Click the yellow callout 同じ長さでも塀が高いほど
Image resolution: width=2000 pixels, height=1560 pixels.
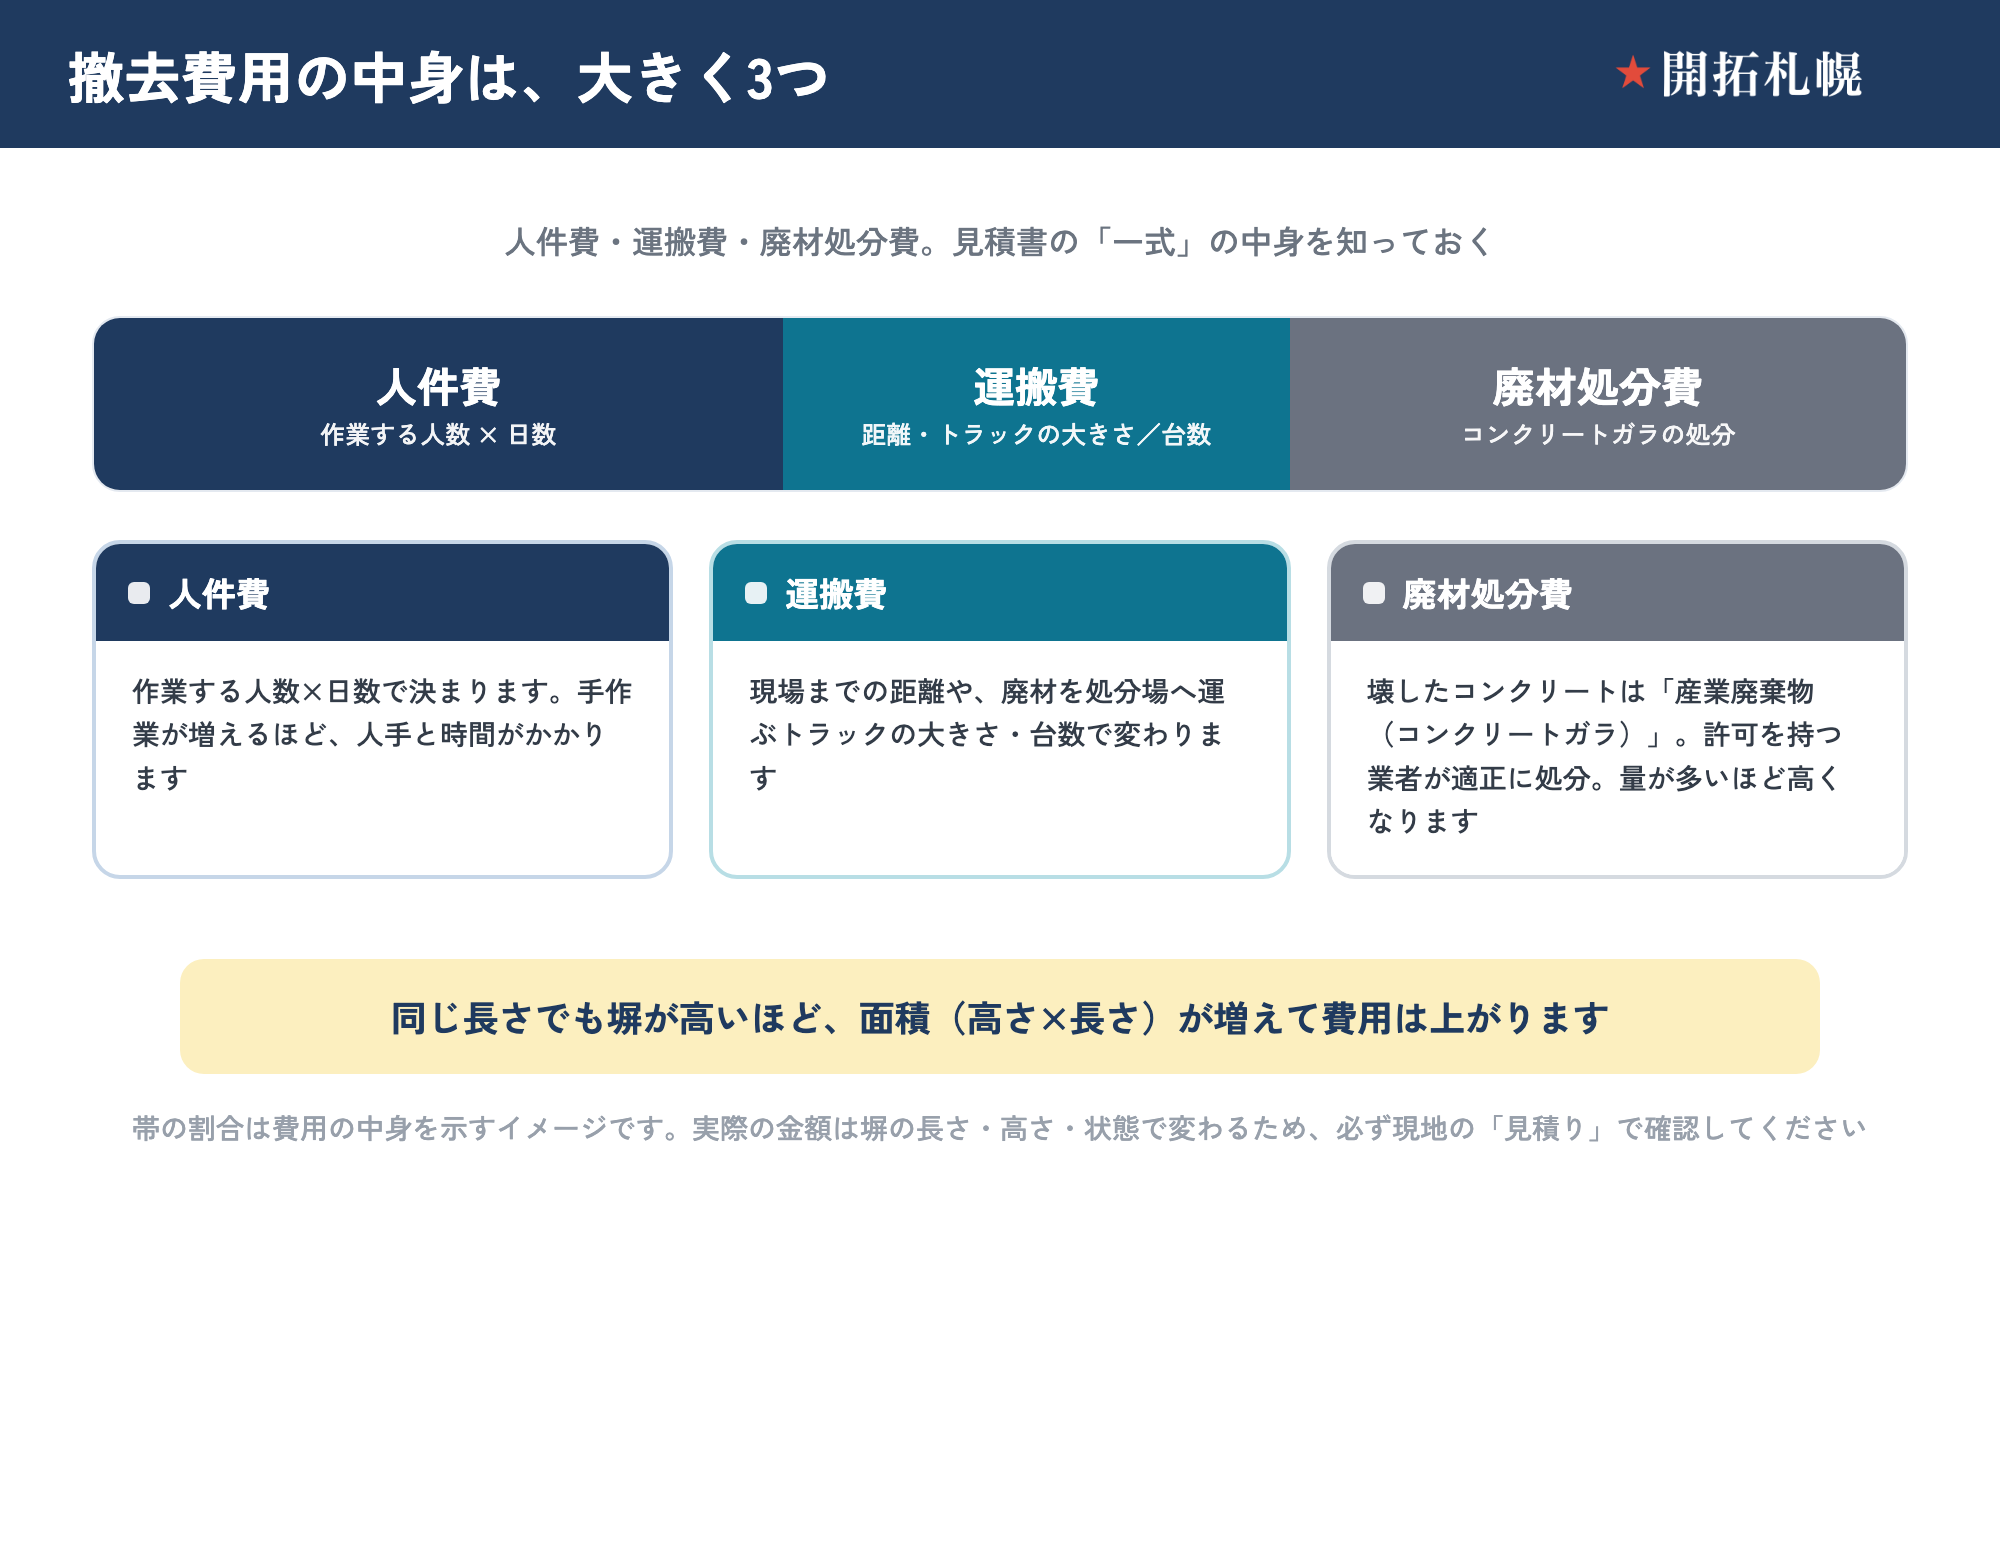point(1000,1017)
